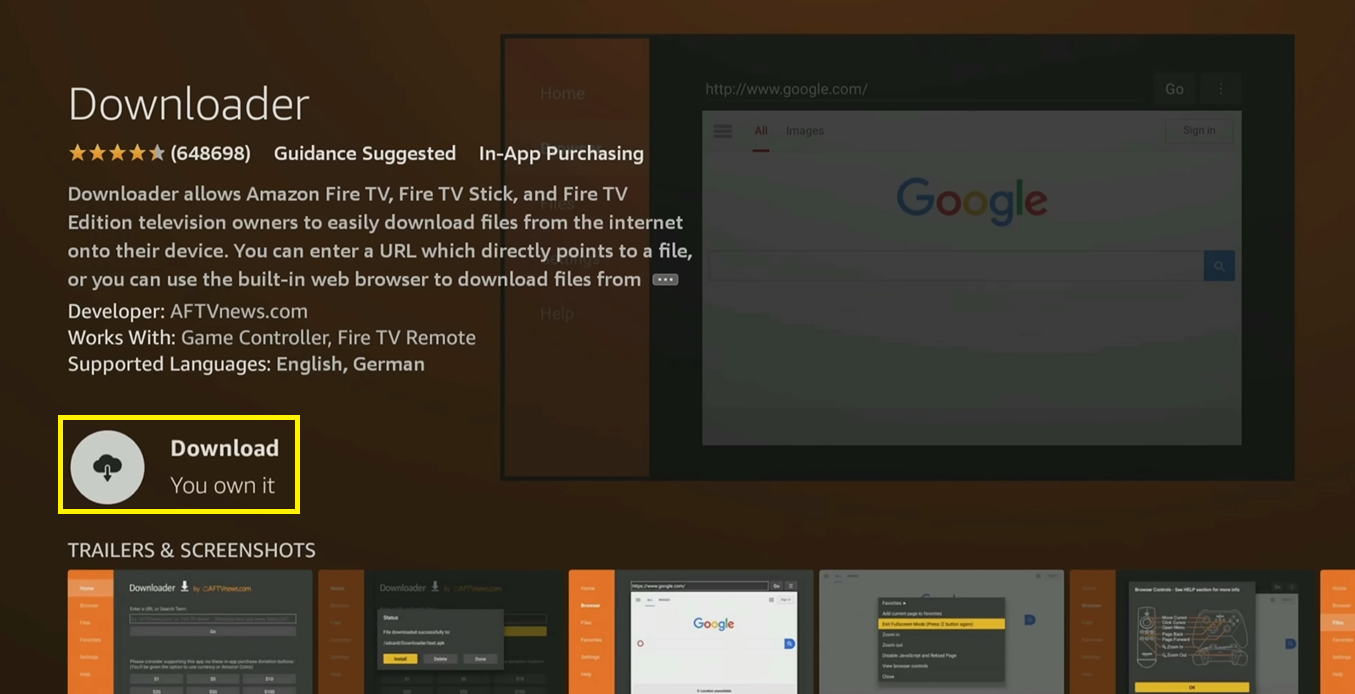Viewport: 1355px width, 694px height.
Task: Click the 'Downloader' app title
Action: pyautogui.click(x=189, y=104)
